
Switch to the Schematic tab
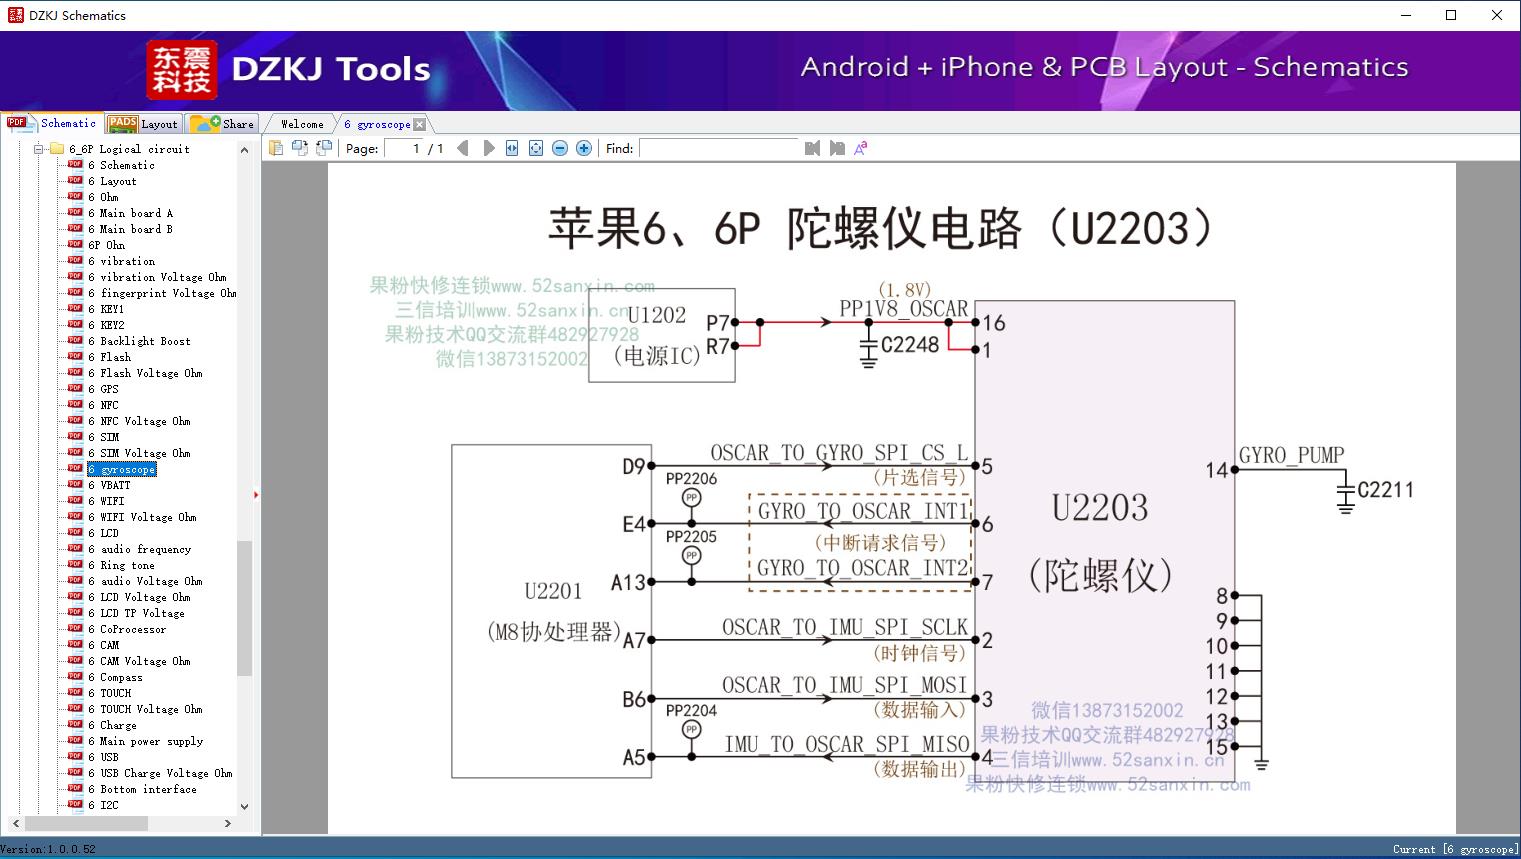point(52,123)
